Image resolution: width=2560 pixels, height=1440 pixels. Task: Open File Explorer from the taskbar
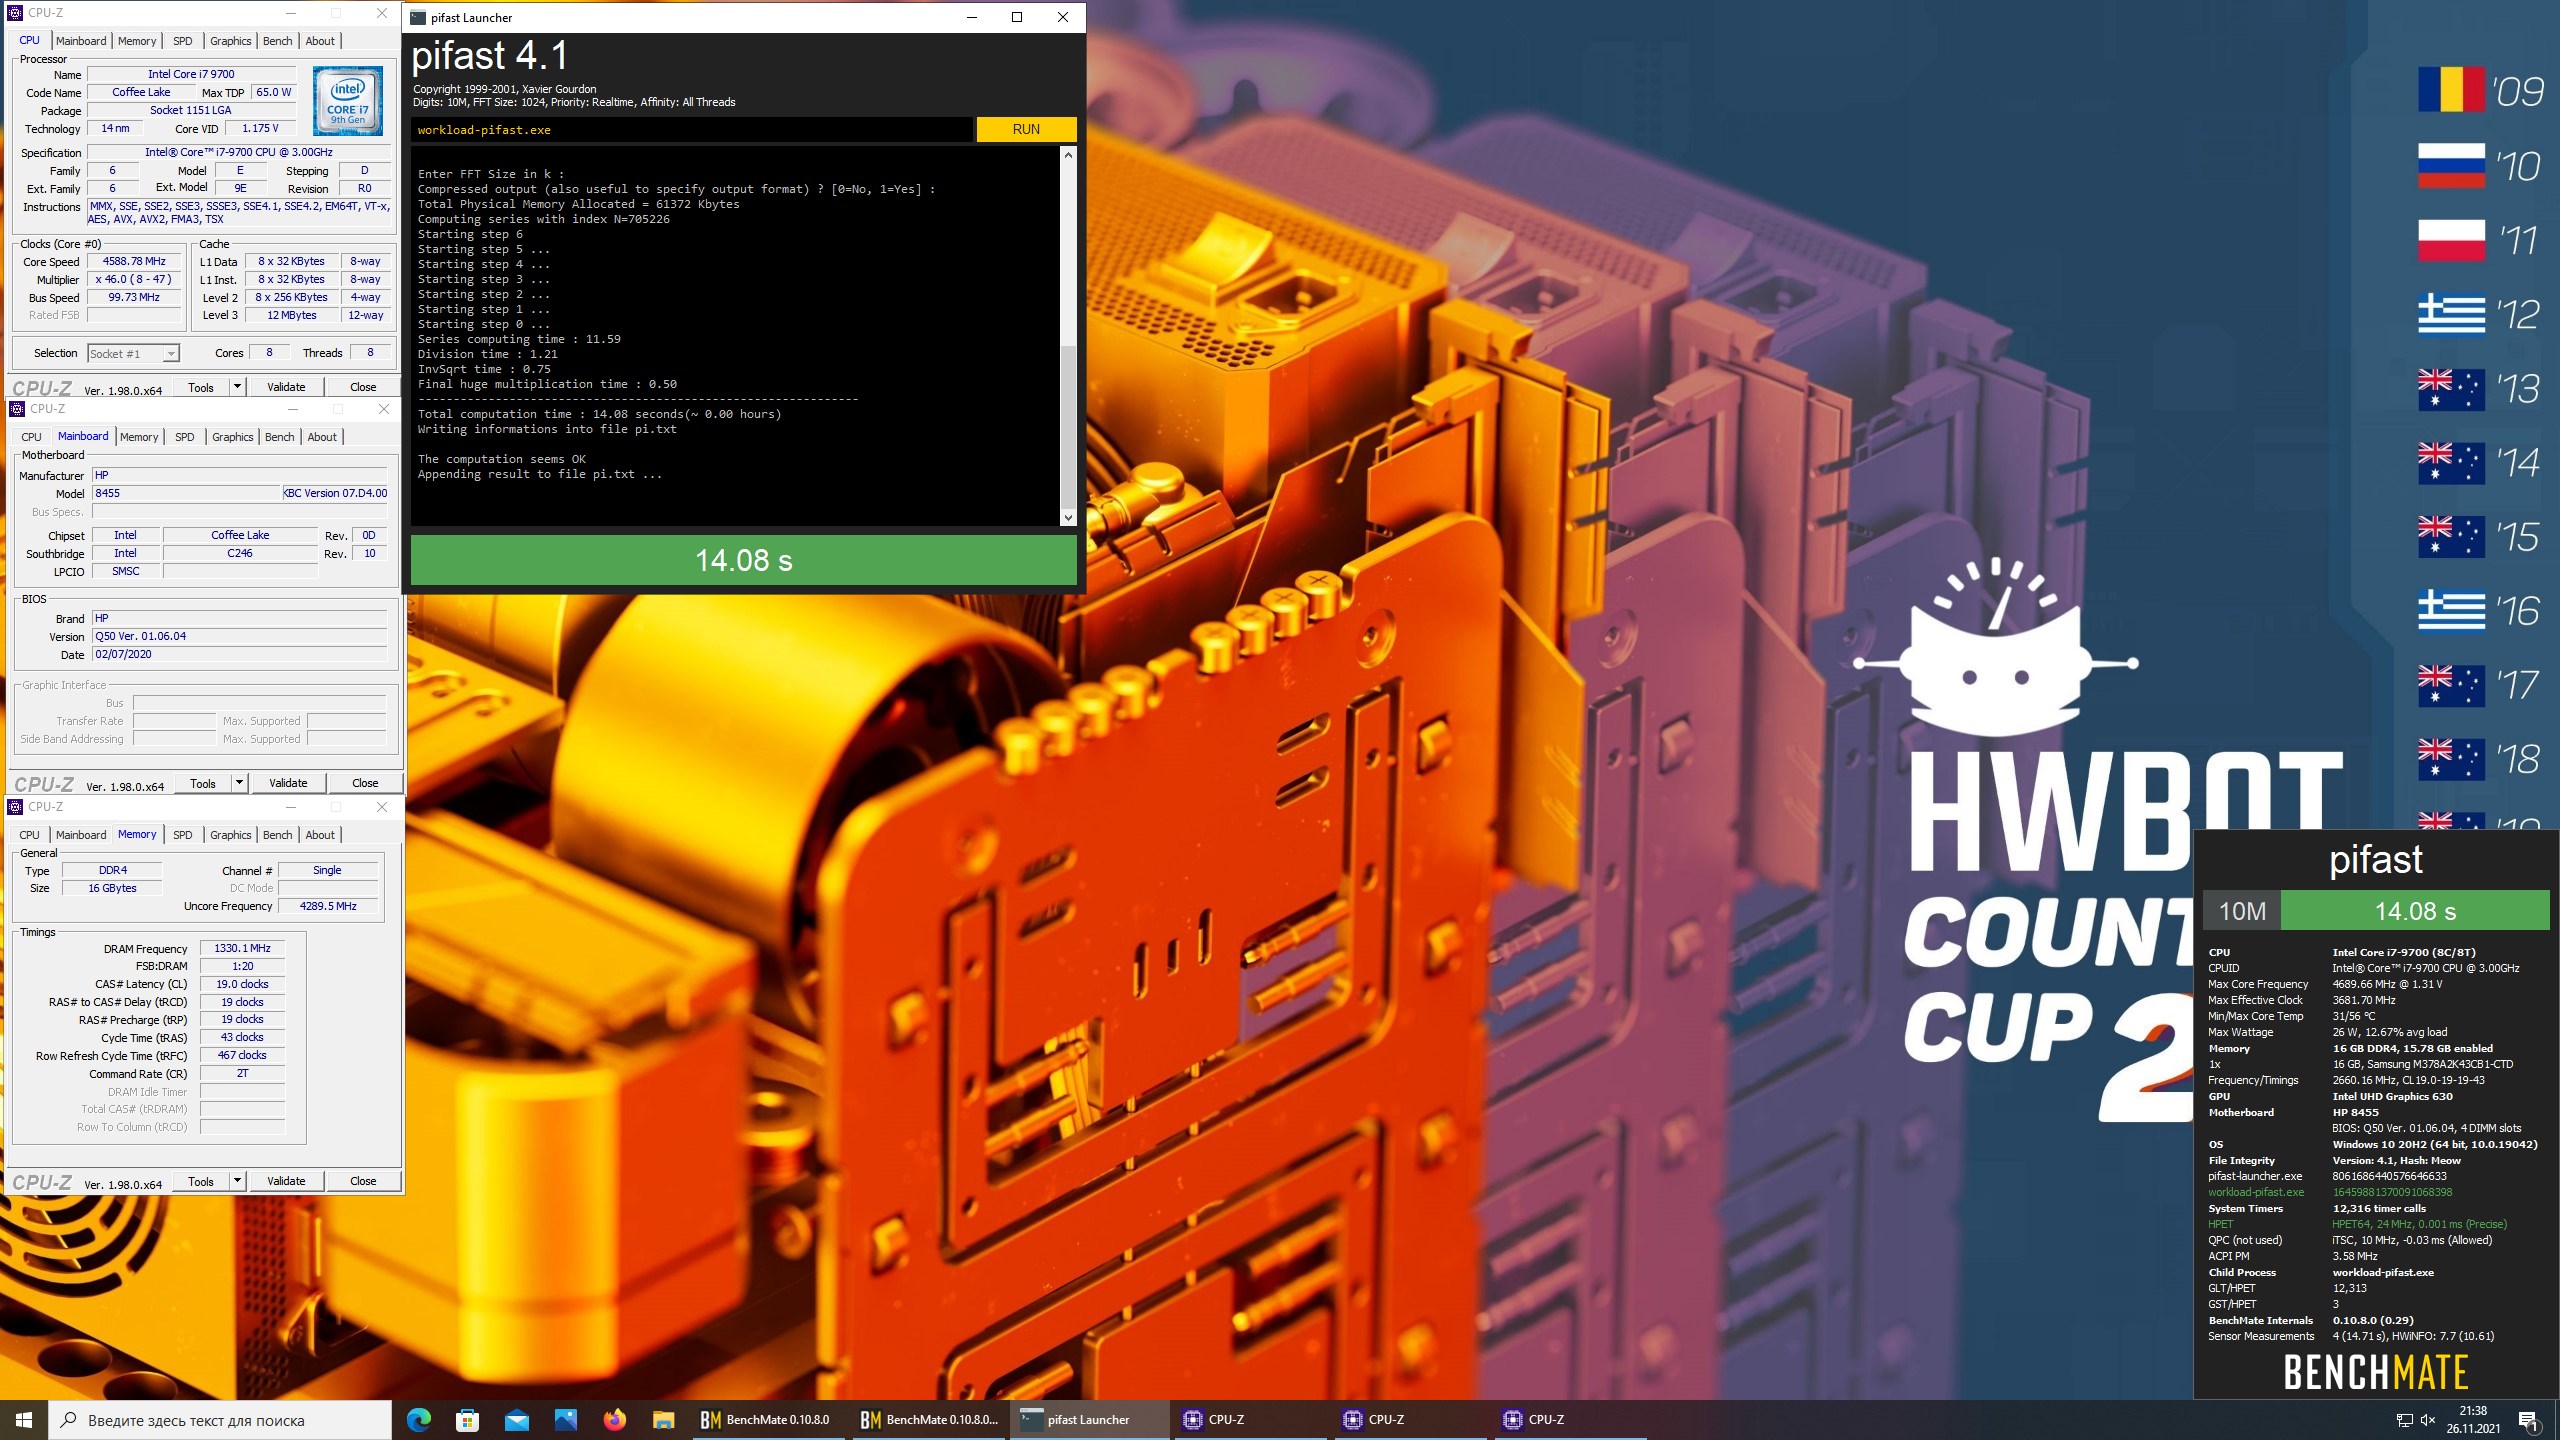pyautogui.click(x=663, y=1419)
